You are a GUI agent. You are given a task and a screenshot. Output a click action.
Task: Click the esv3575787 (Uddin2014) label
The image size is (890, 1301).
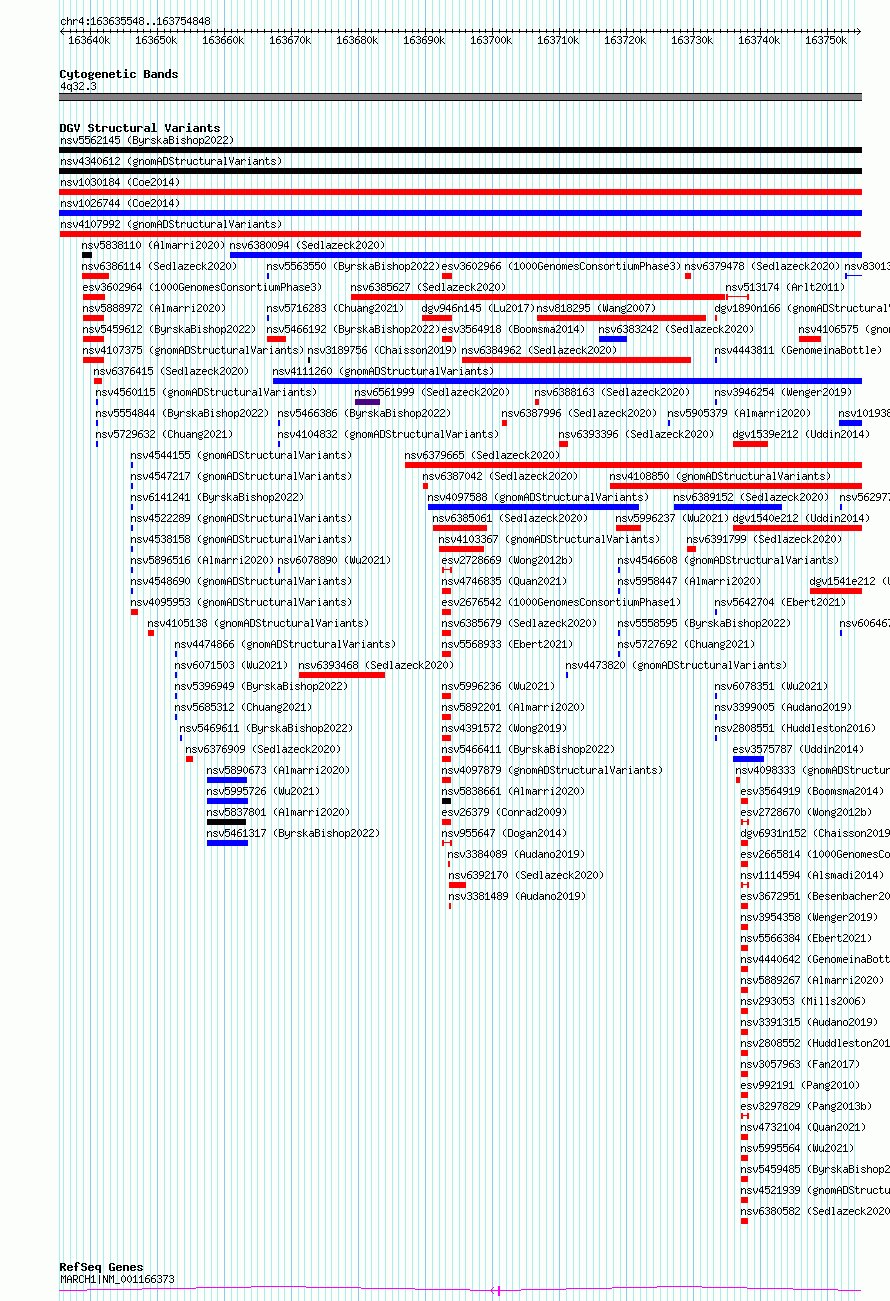click(798, 749)
